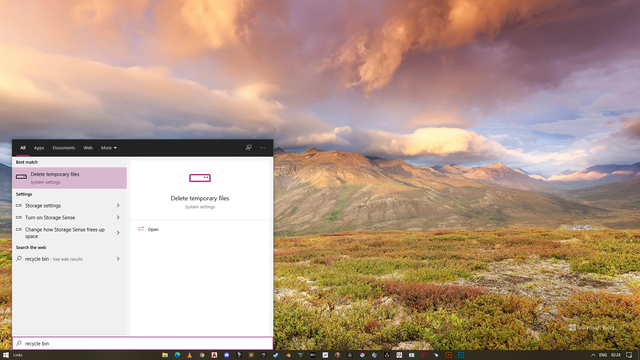This screenshot has width=640, height=360.
Task: Click the drive icon beside Delete temporary files
Action: [21, 177]
